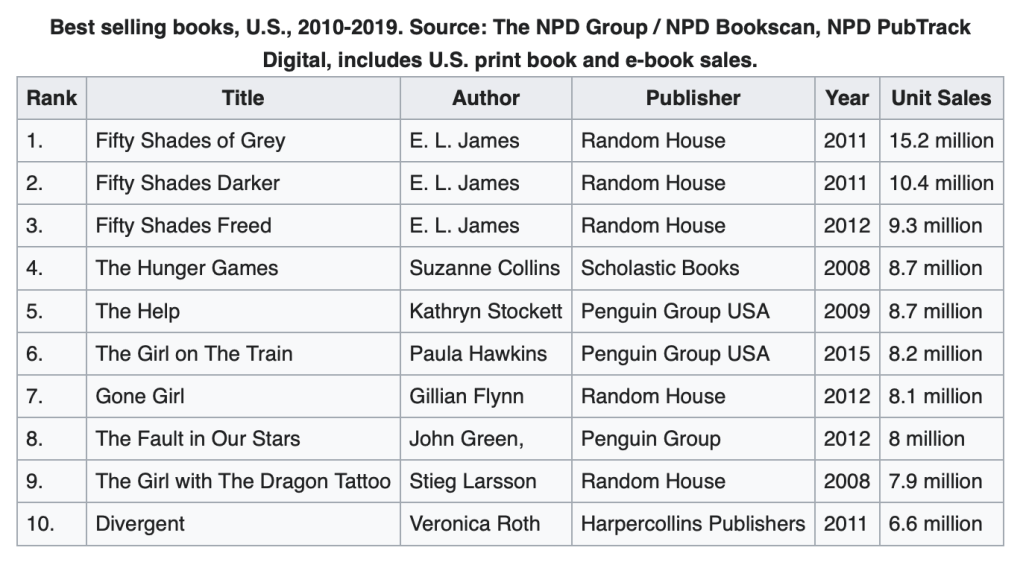1023x565 pixels.
Task: Select the 15.2 million unit sales cell
Action: coord(941,141)
